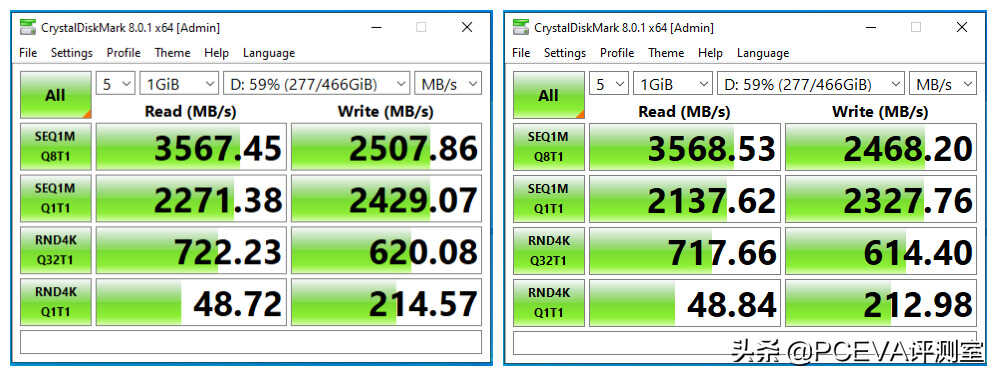This screenshot has height=376, width=997.
Task: Click read result 2137.62 in right window
Action: [685, 198]
